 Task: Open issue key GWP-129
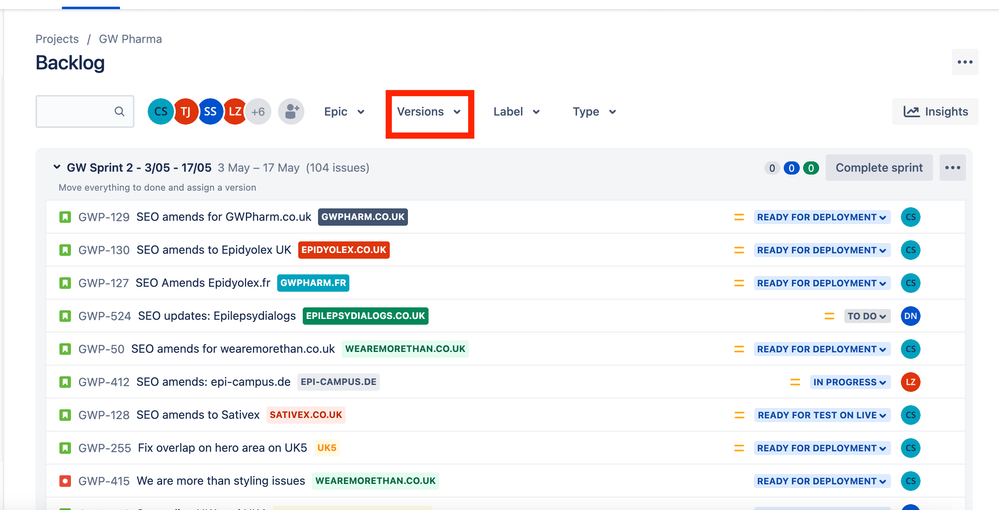pos(104,217)
